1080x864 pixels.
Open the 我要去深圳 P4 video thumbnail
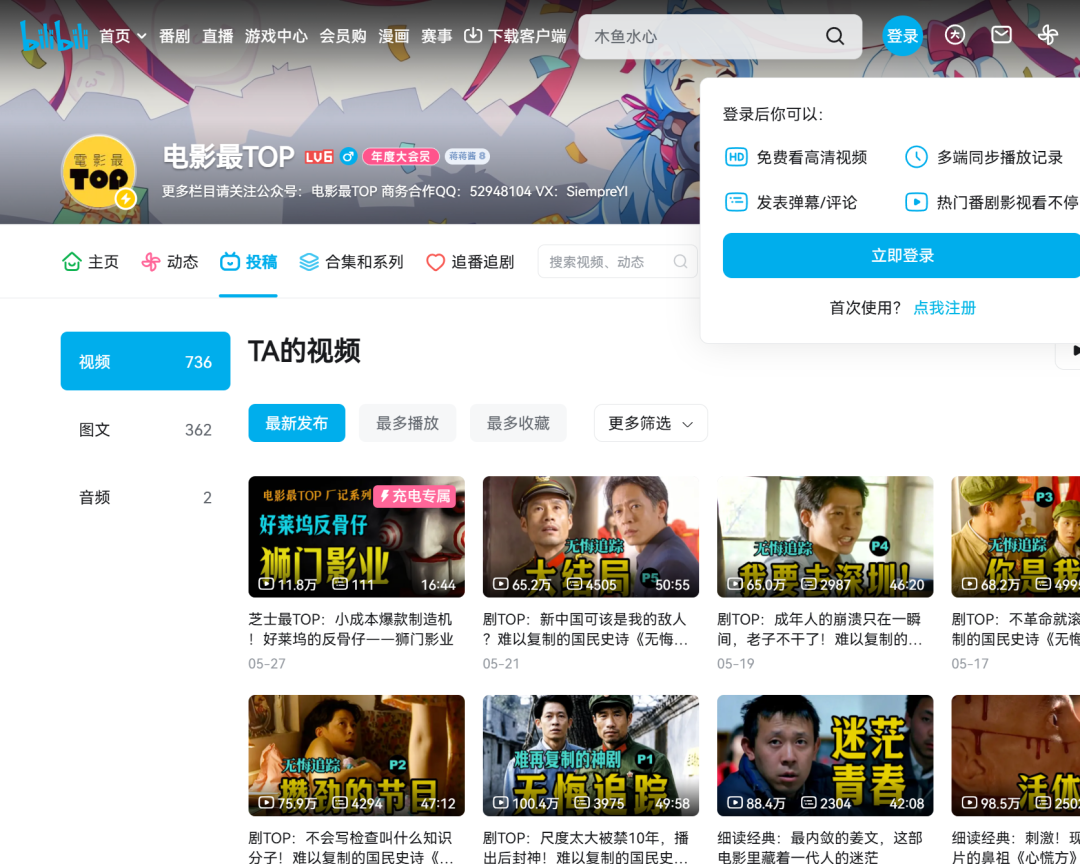[825, 537]
